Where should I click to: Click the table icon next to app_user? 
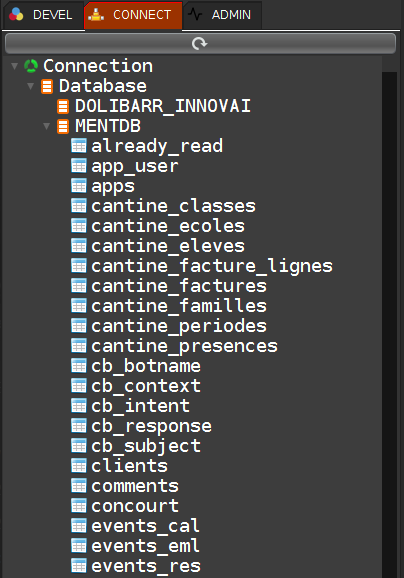[79, 166]
